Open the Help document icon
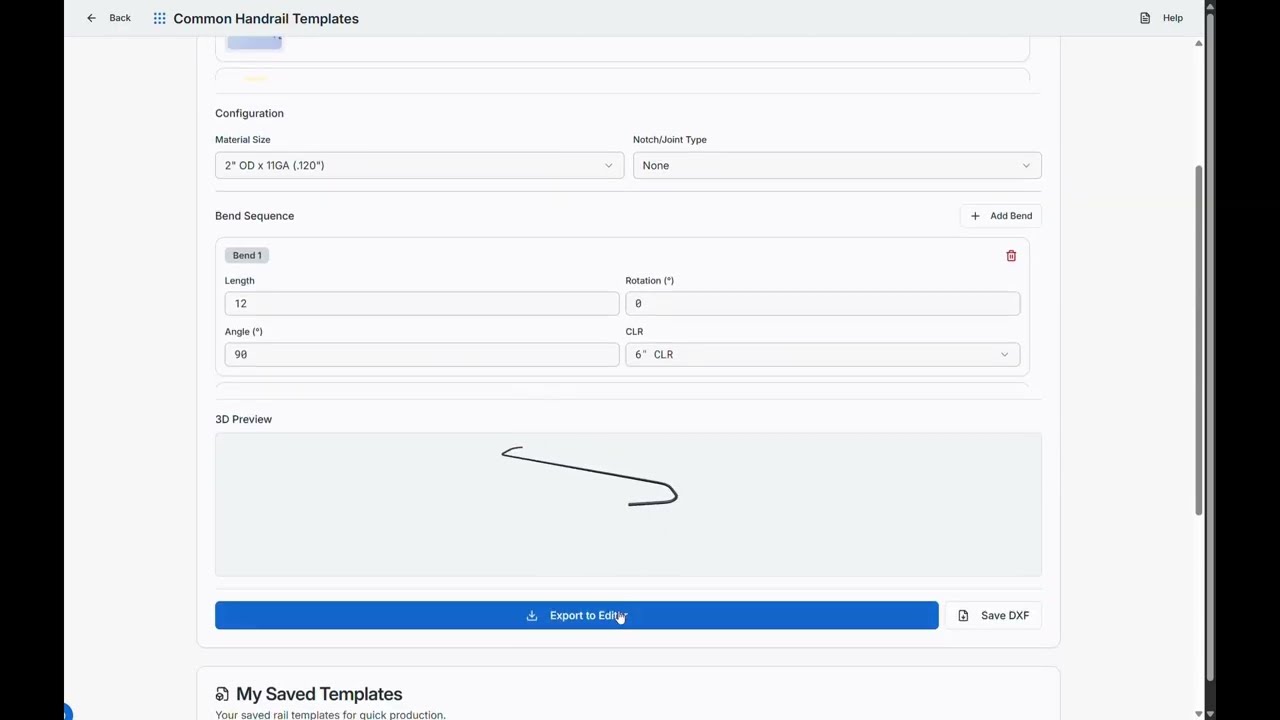The height and width of the screenshot is (720, 1280). (x=1145, y=18)
